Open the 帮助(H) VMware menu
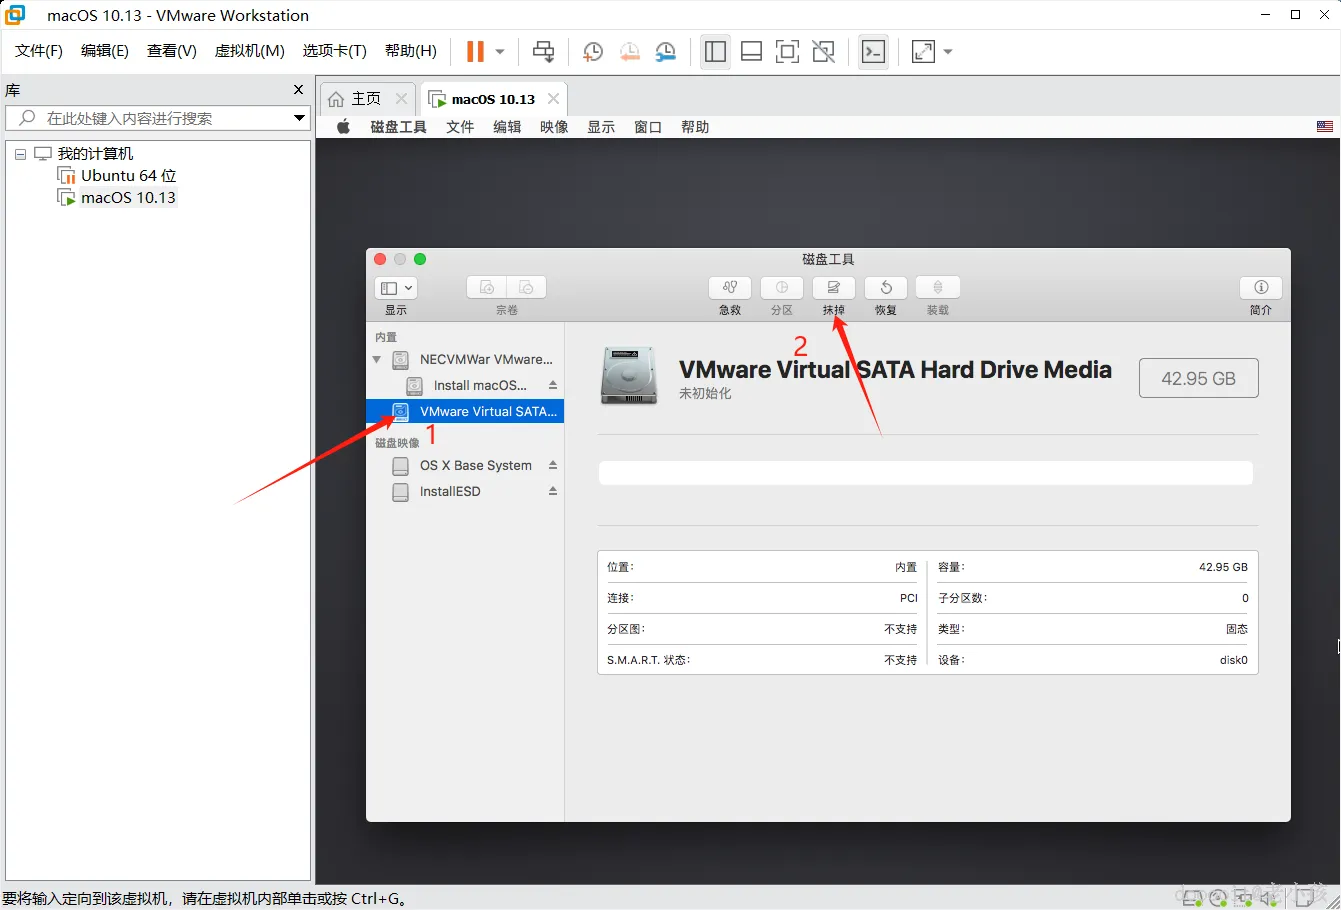 (x=411, y=51)
